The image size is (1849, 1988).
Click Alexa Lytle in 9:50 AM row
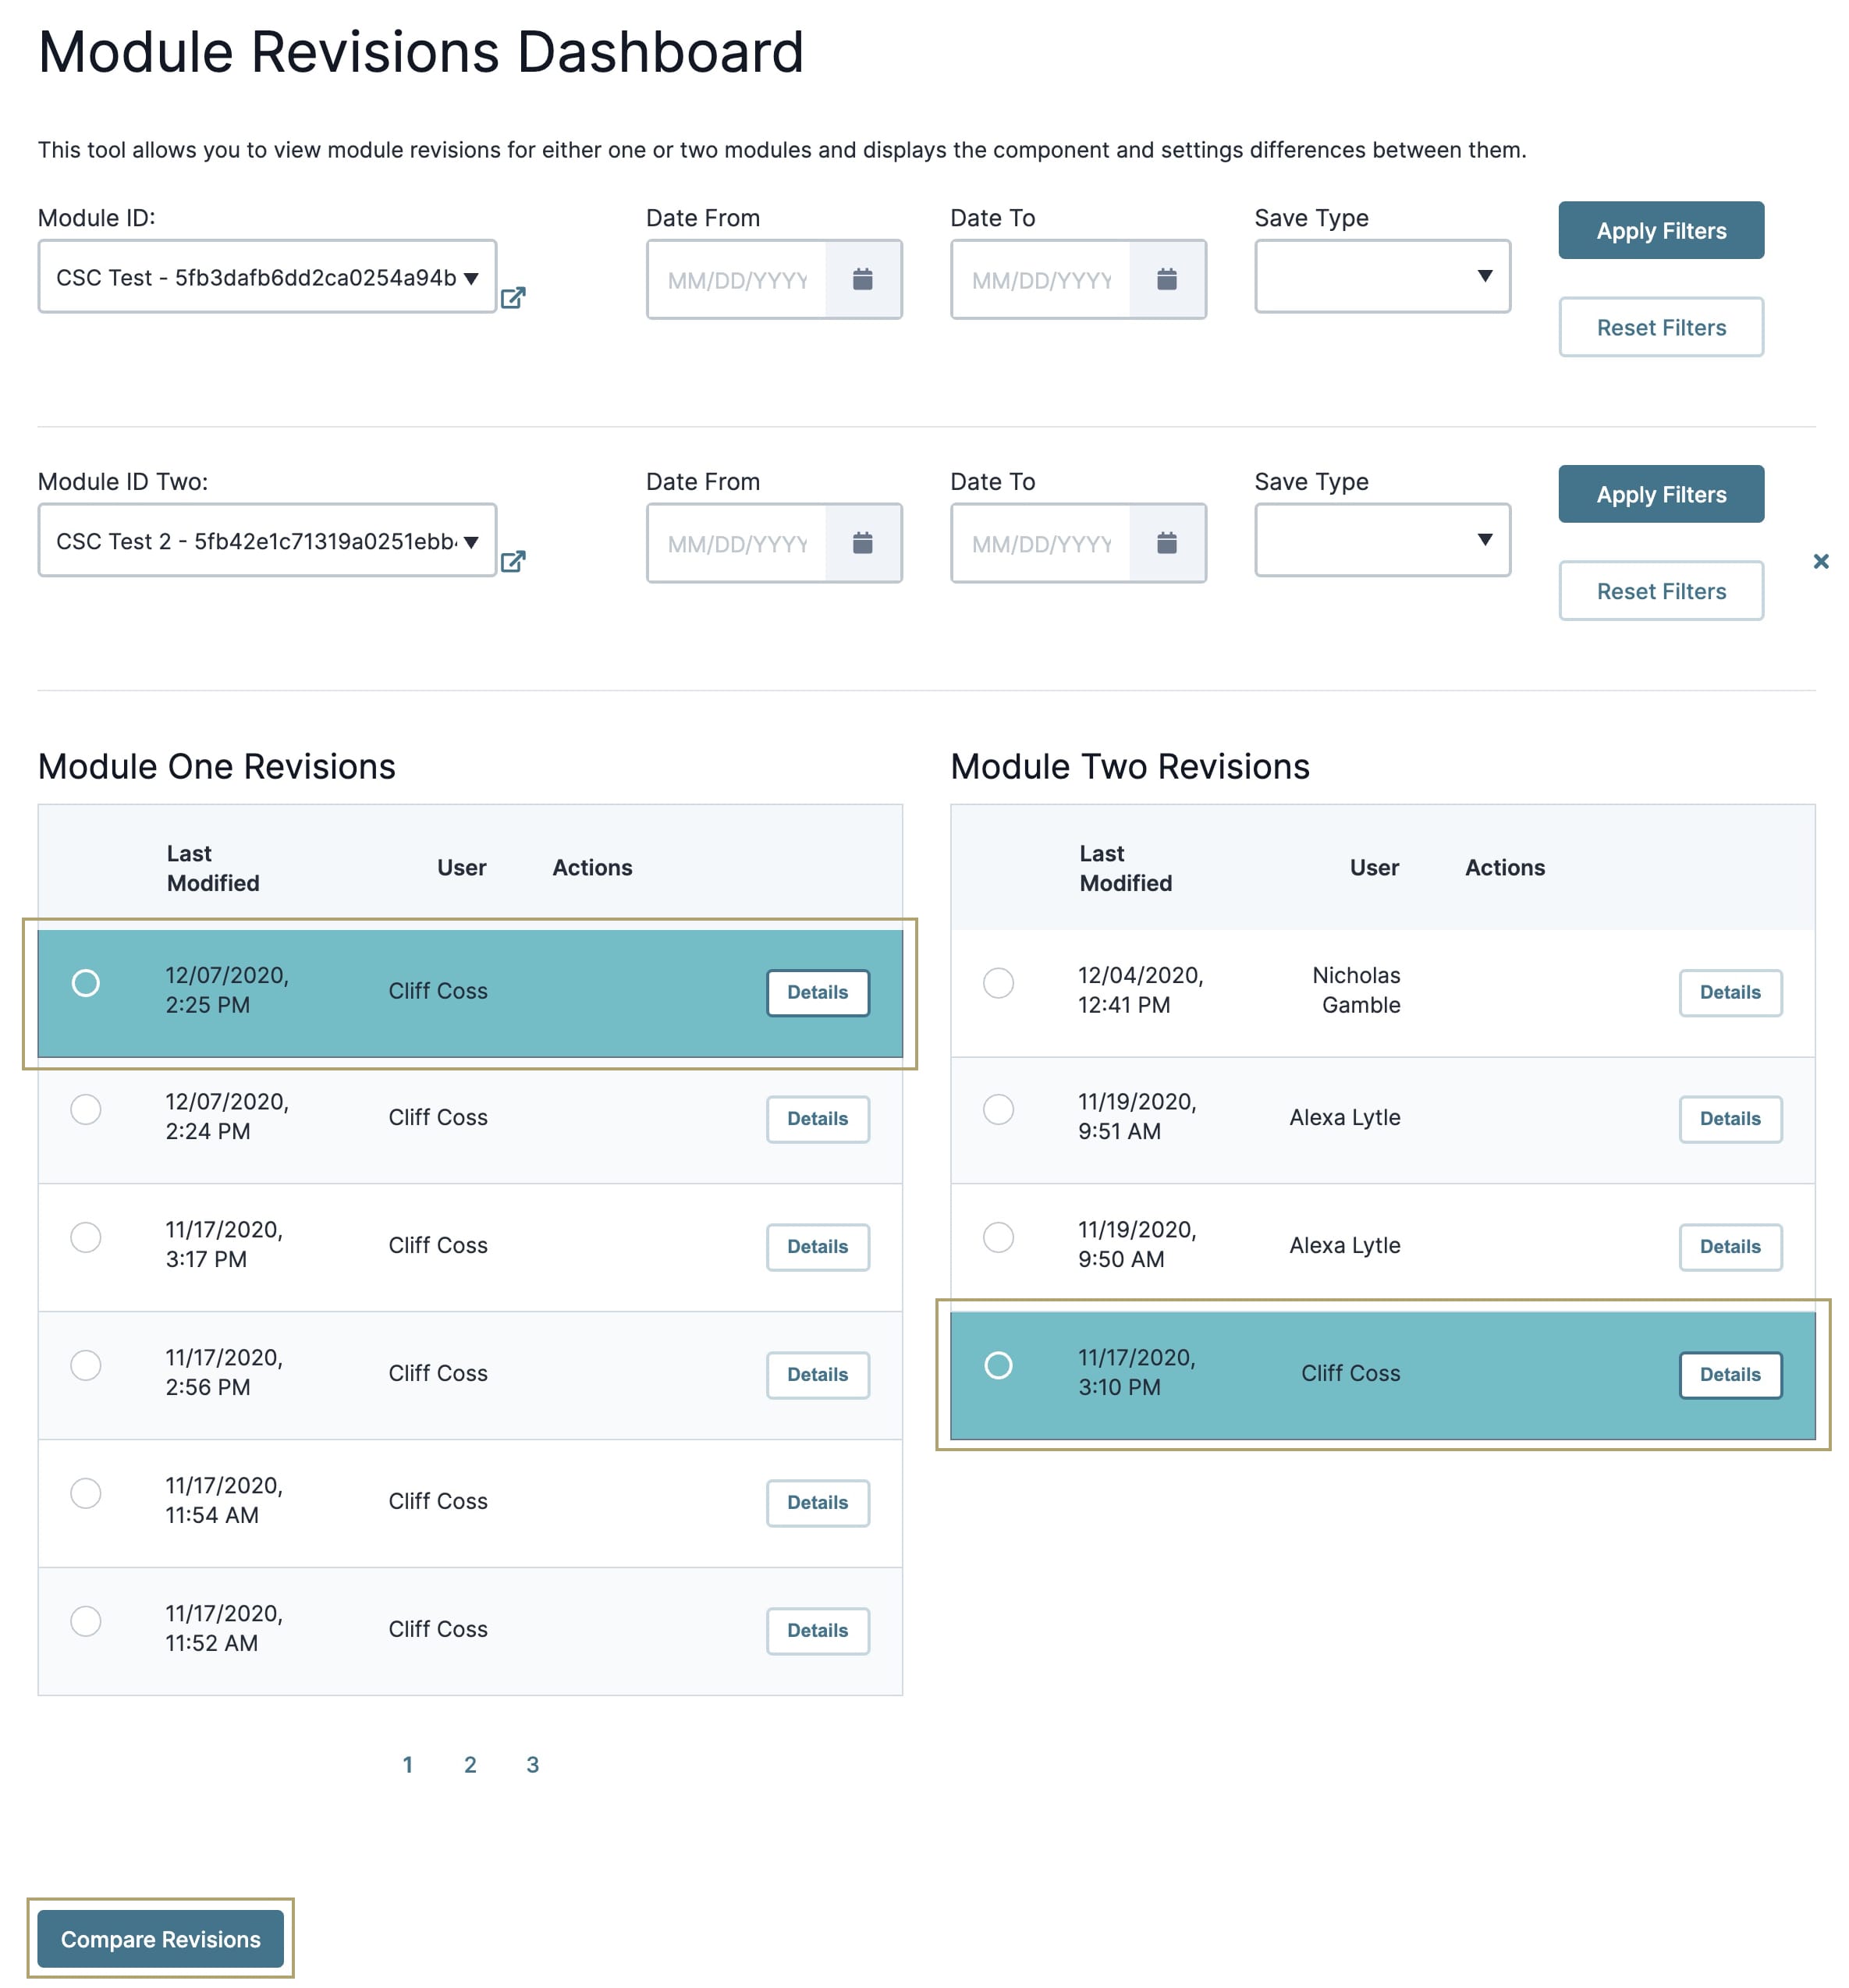pyautogui.click(x=1344, y=1245)
